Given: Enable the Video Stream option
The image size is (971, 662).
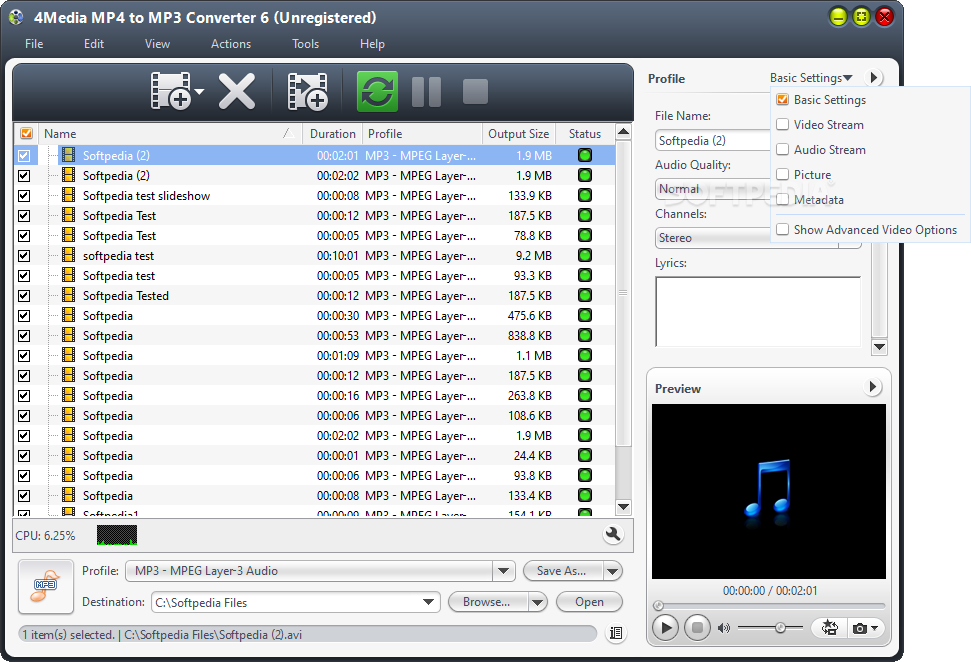Looking at the screenshot, I should point(783,124).
